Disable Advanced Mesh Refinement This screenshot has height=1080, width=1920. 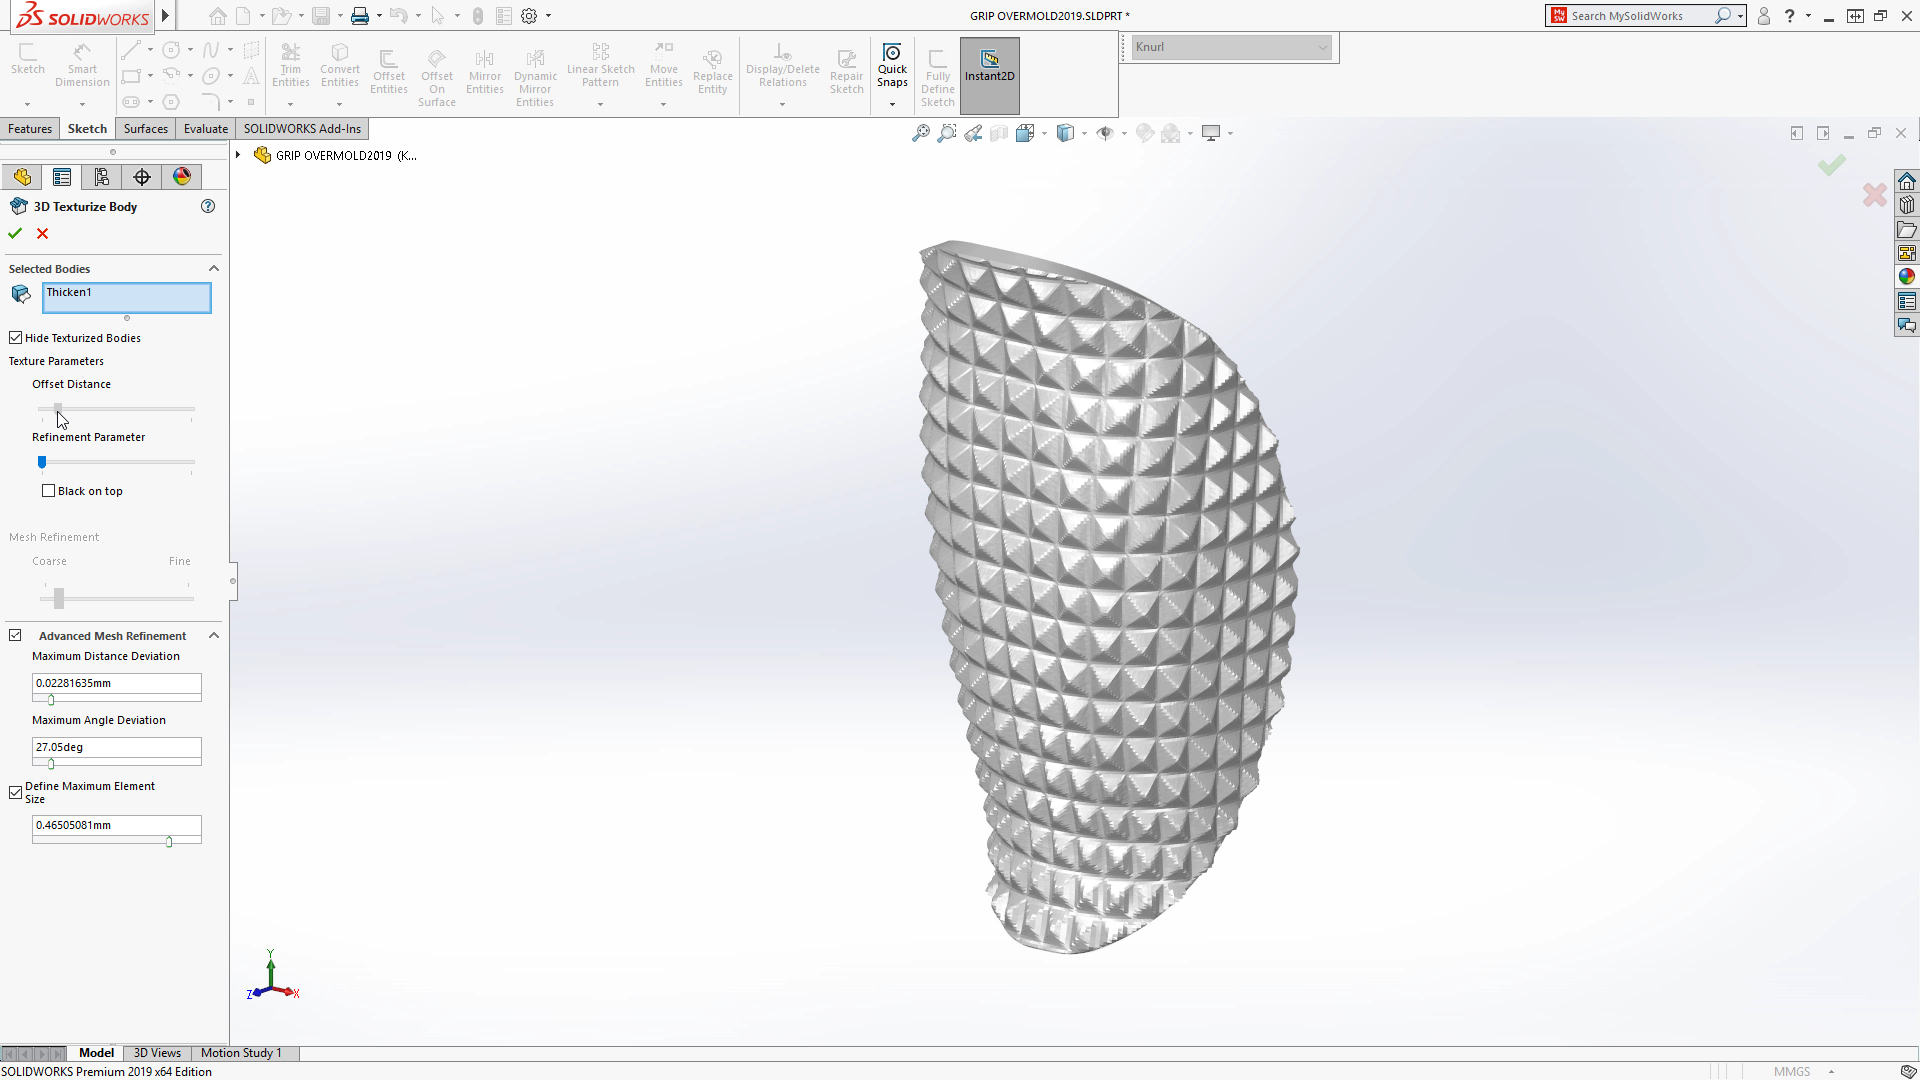coord(16,634)
